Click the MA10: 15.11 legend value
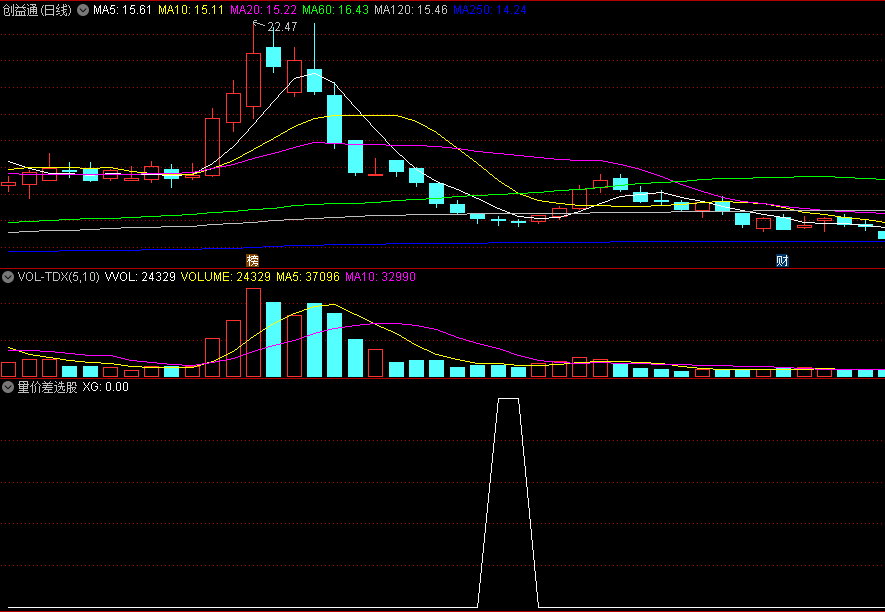 tap(191, 10)
